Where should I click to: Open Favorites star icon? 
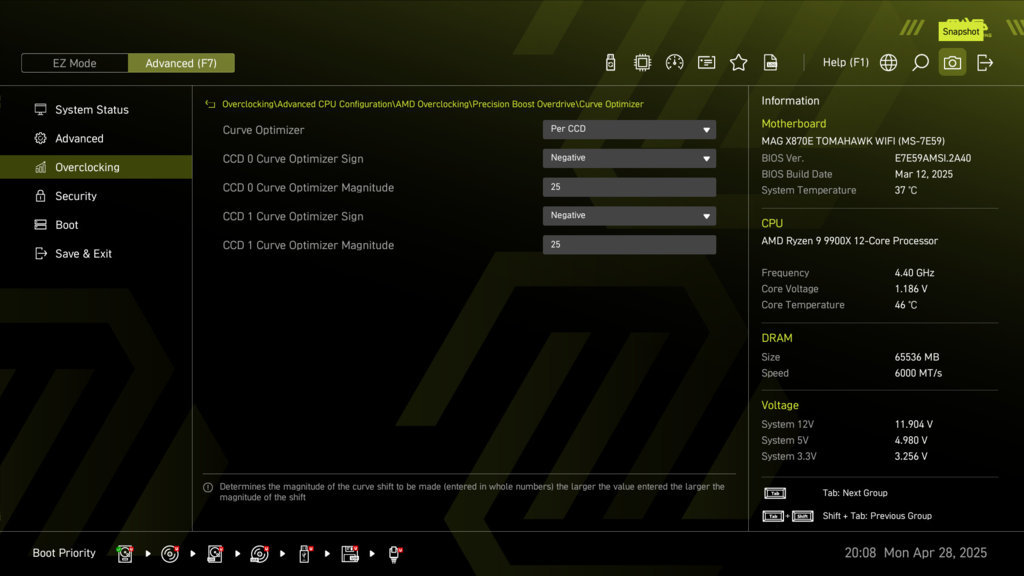click(x=738, y=63)
